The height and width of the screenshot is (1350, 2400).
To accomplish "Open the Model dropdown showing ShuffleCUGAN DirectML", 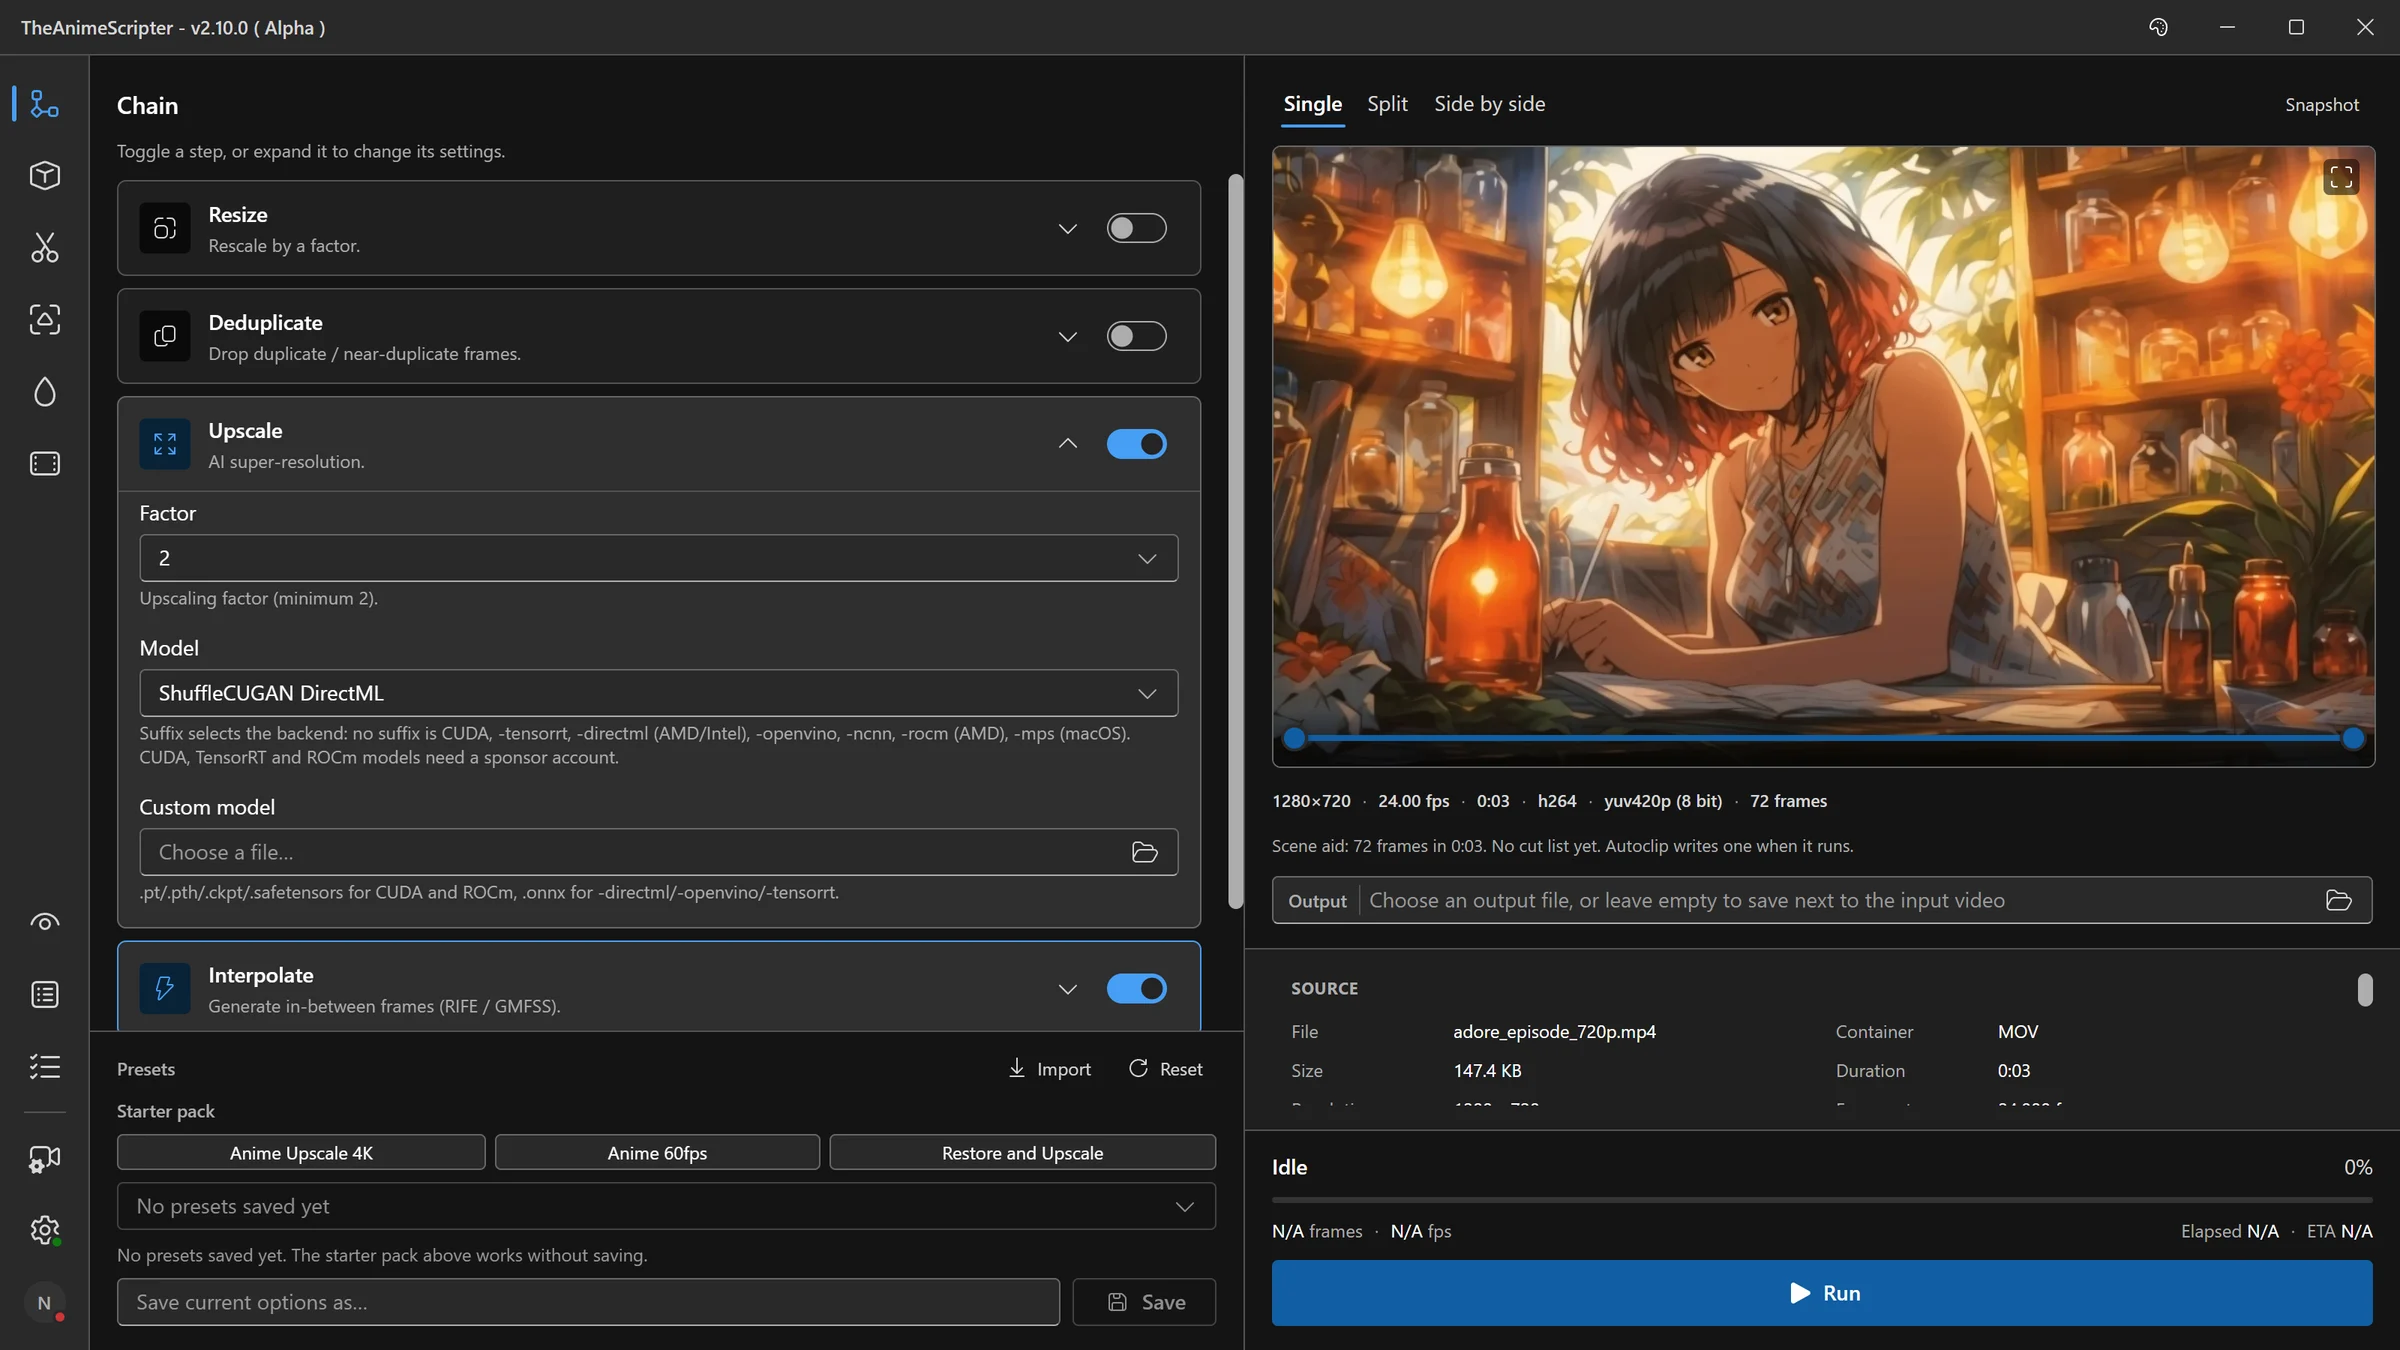I will coord(659,693).
